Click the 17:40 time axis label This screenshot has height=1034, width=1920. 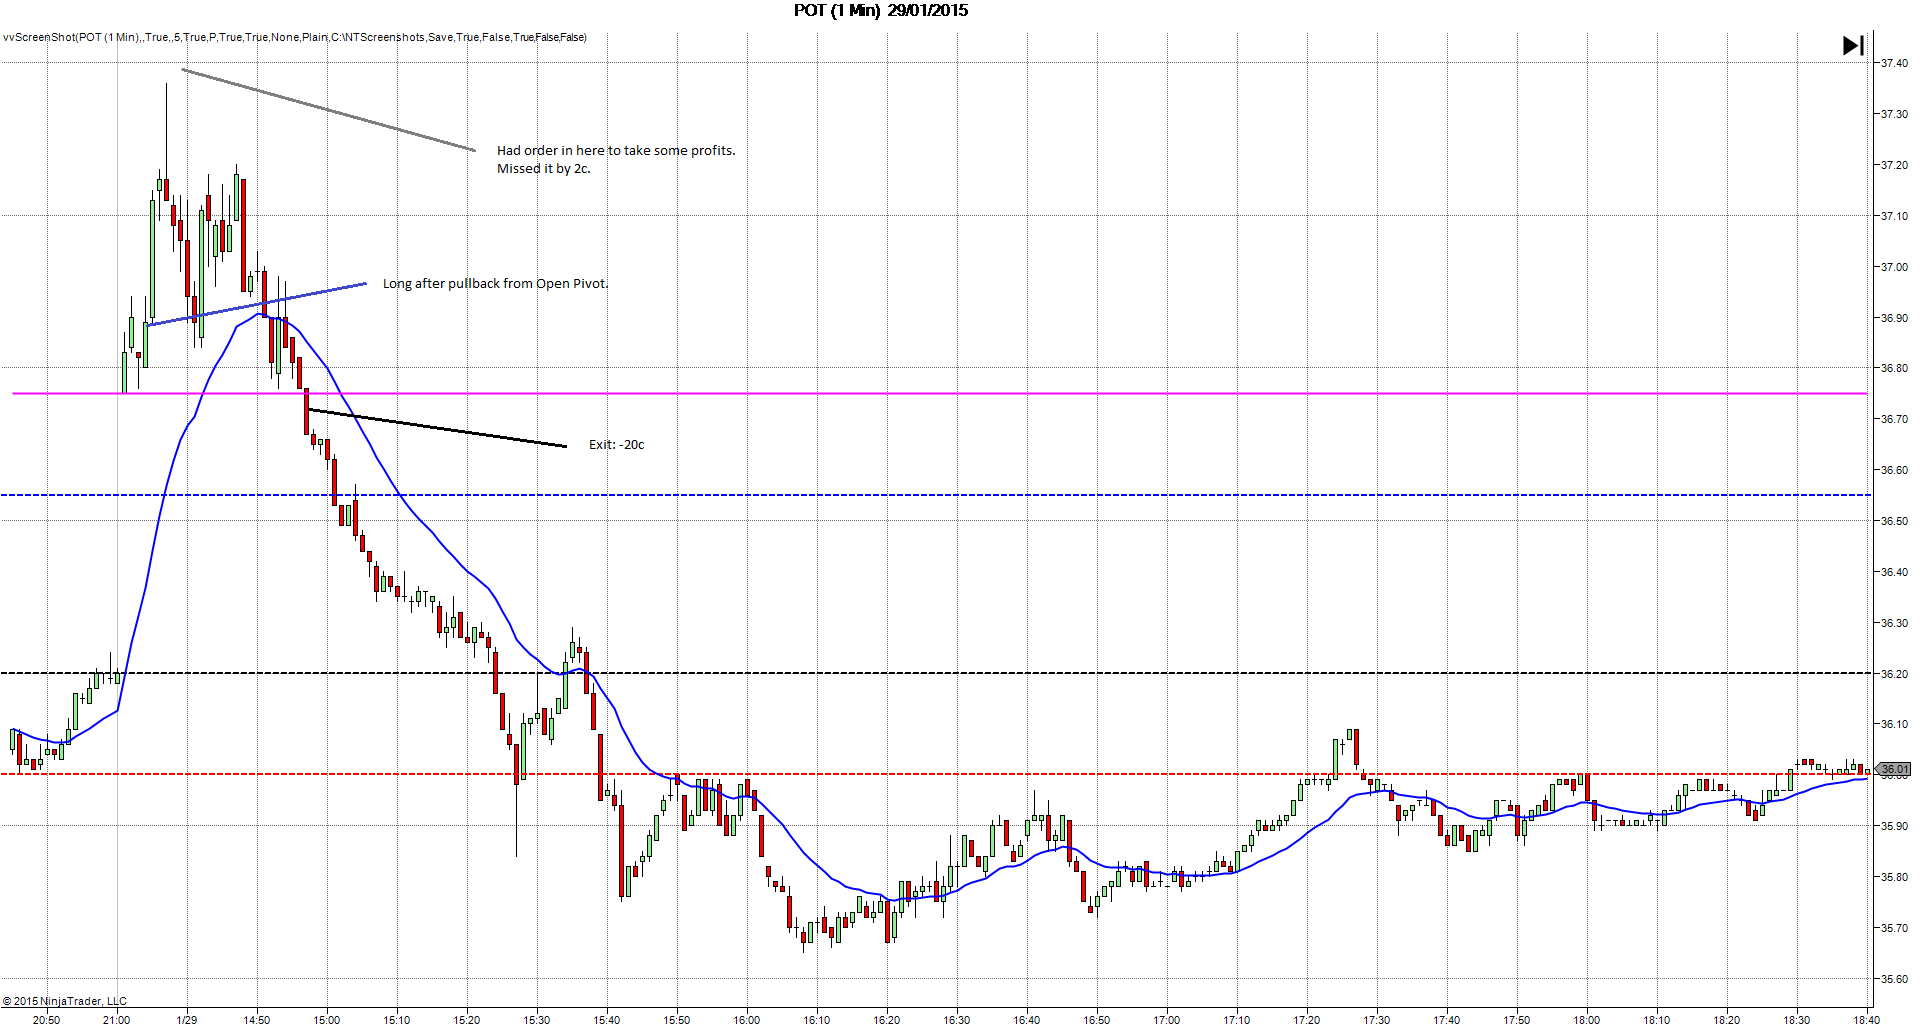pyautogui.click(x=1447, y=1021)
